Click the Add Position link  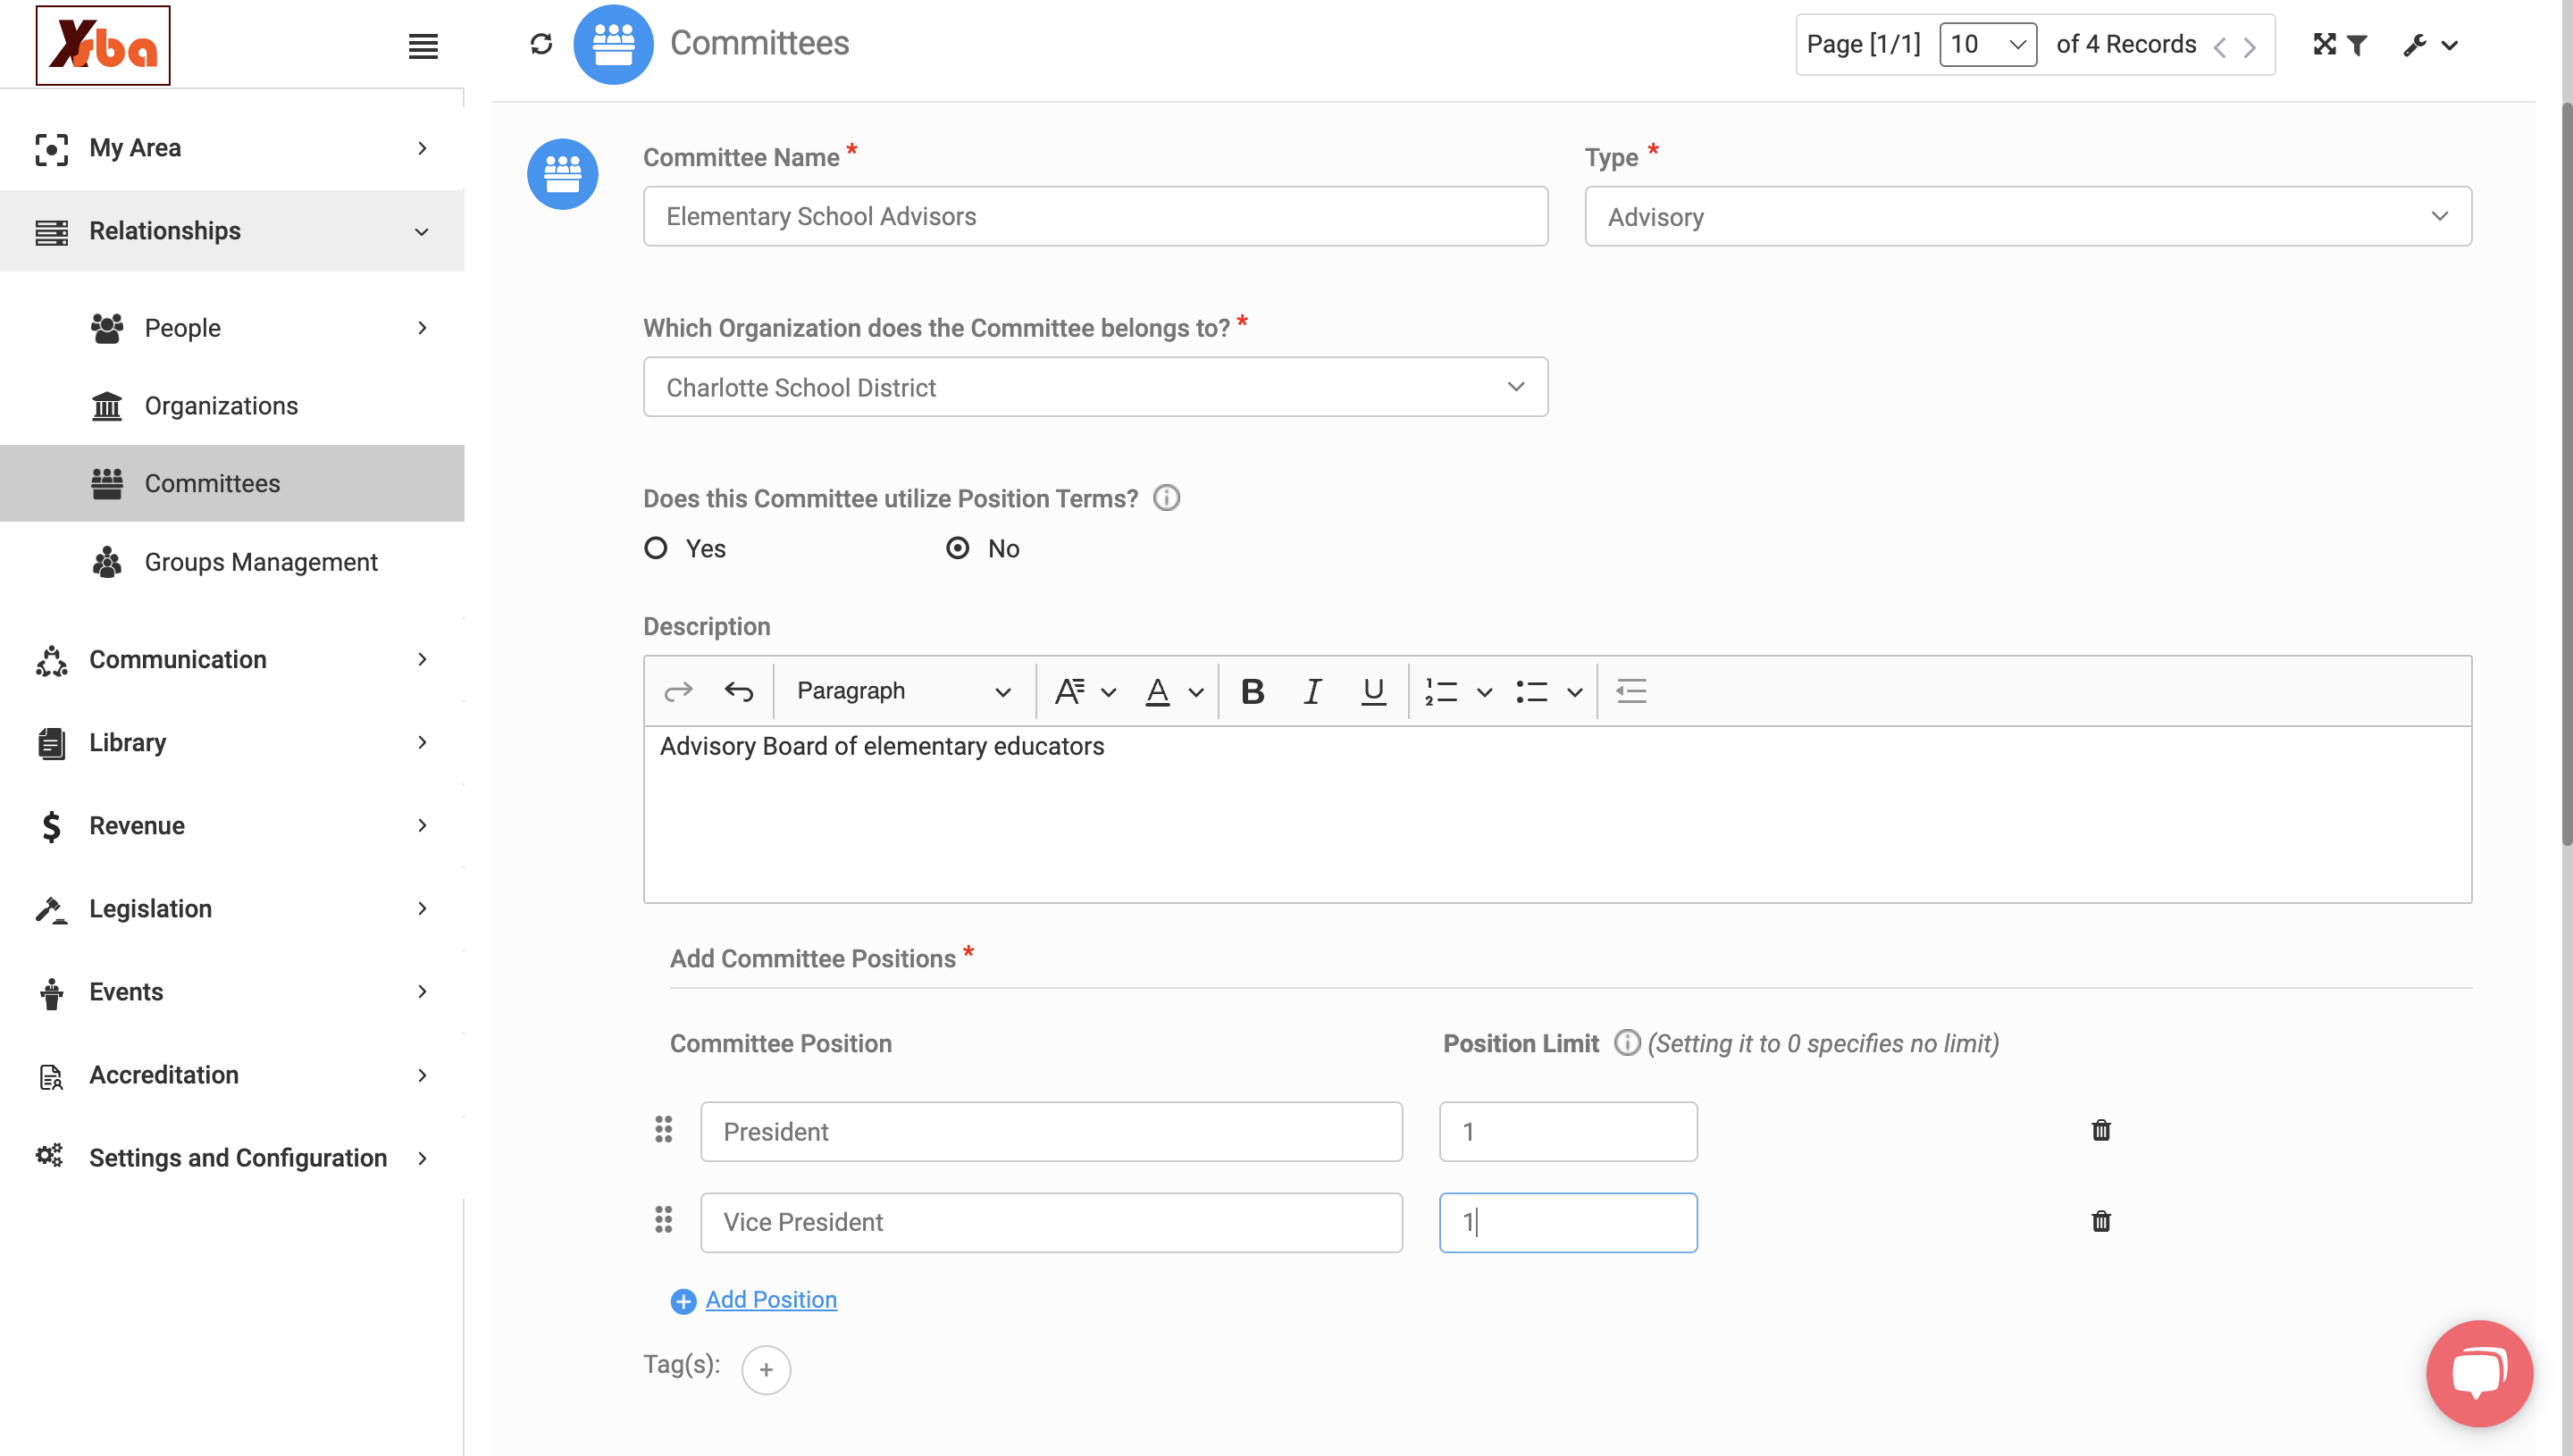tap(771, 1299)
